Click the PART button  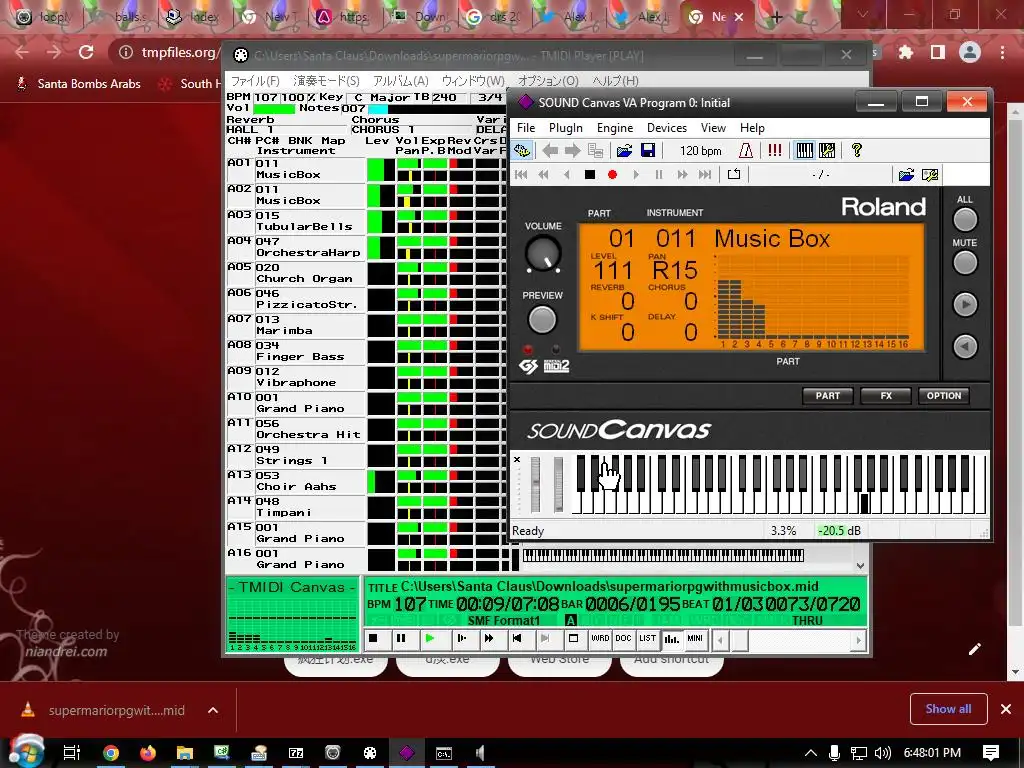(827, 396)
